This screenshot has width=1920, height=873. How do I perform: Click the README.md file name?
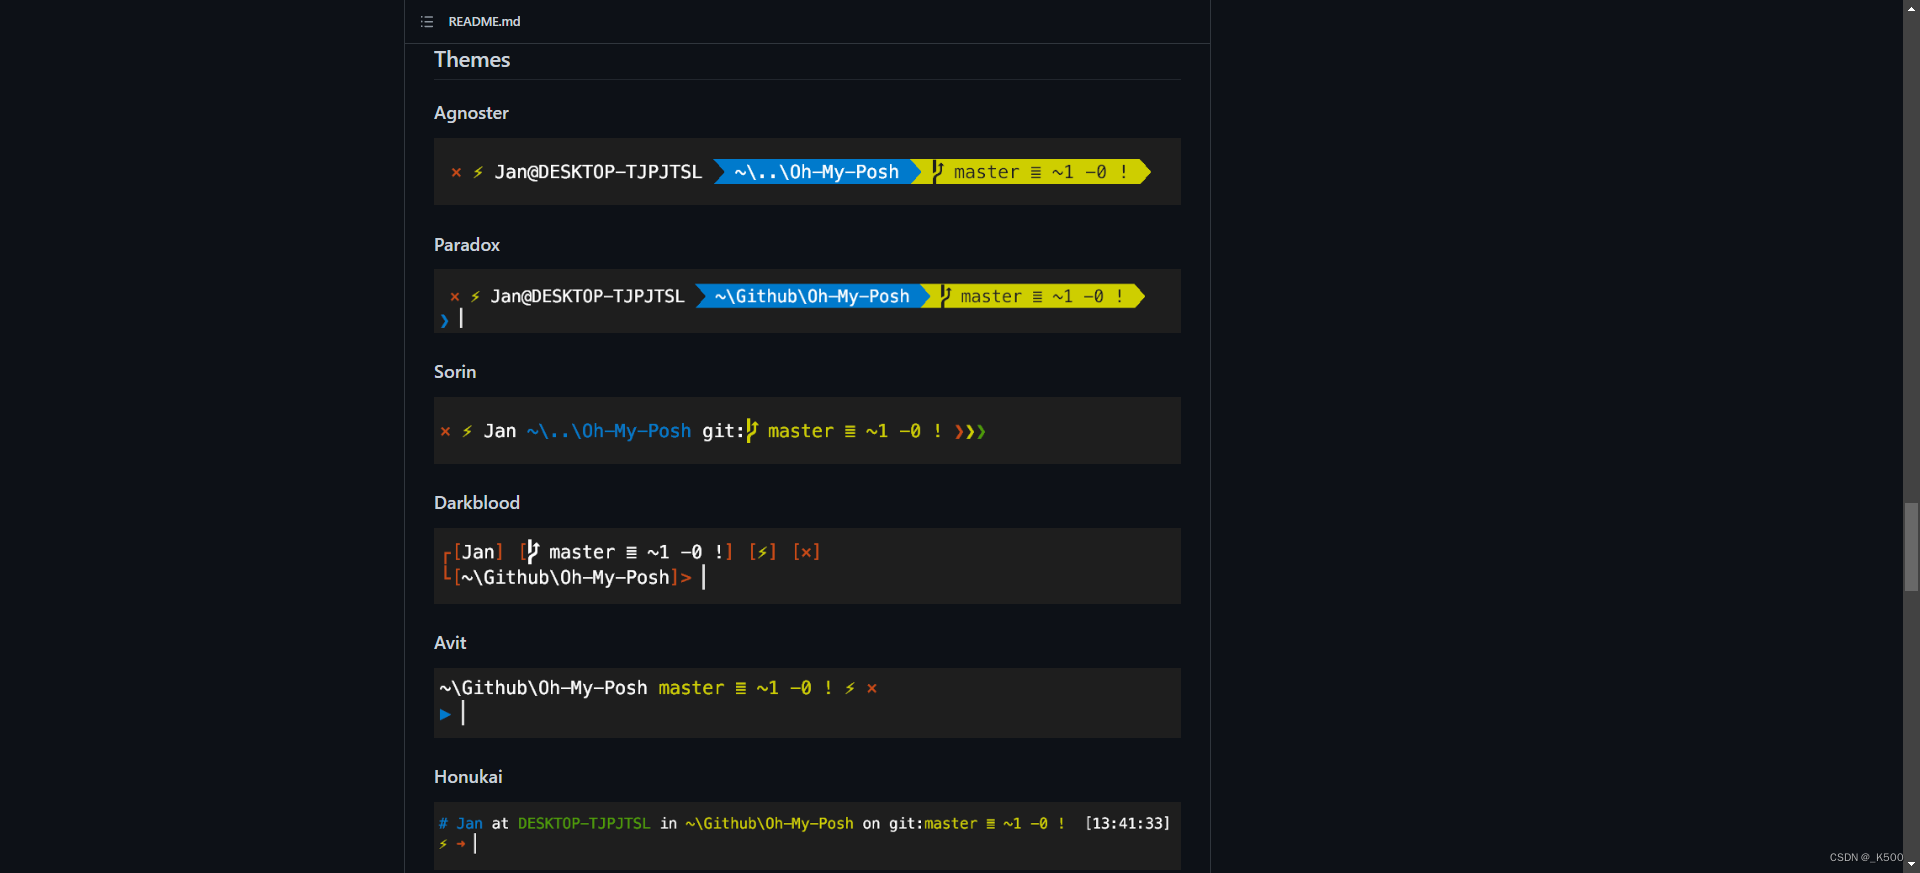[x=484, y=22]
